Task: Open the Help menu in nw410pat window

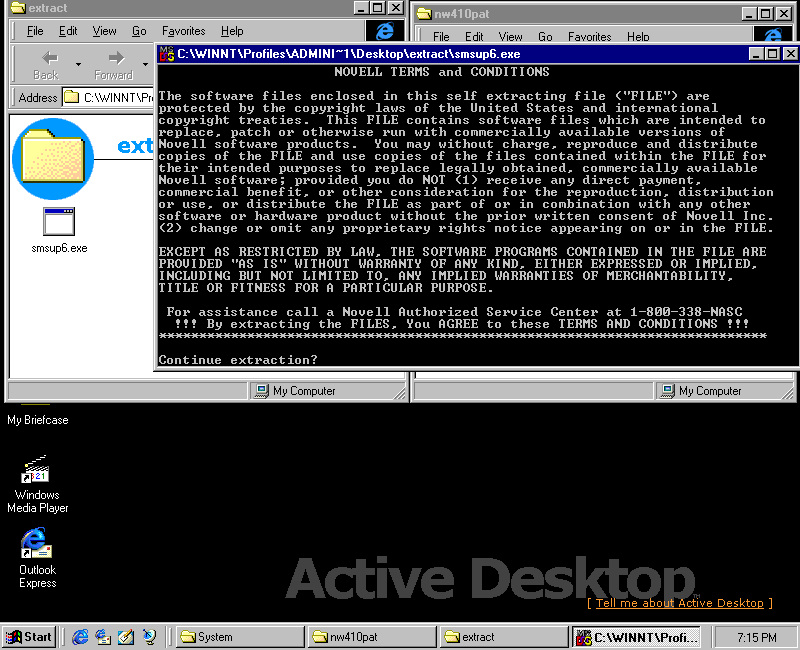Action: 638,36
